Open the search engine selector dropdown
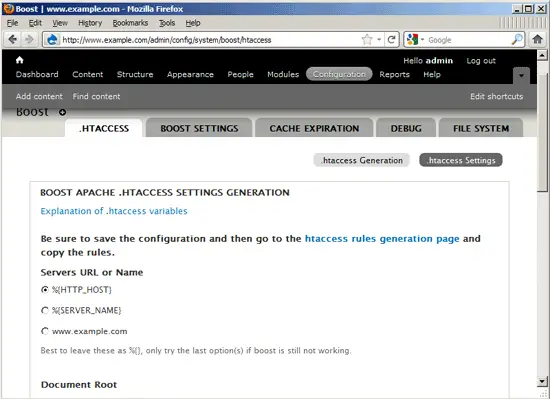This screenshot has height=399, width=550. pos(416,40)
